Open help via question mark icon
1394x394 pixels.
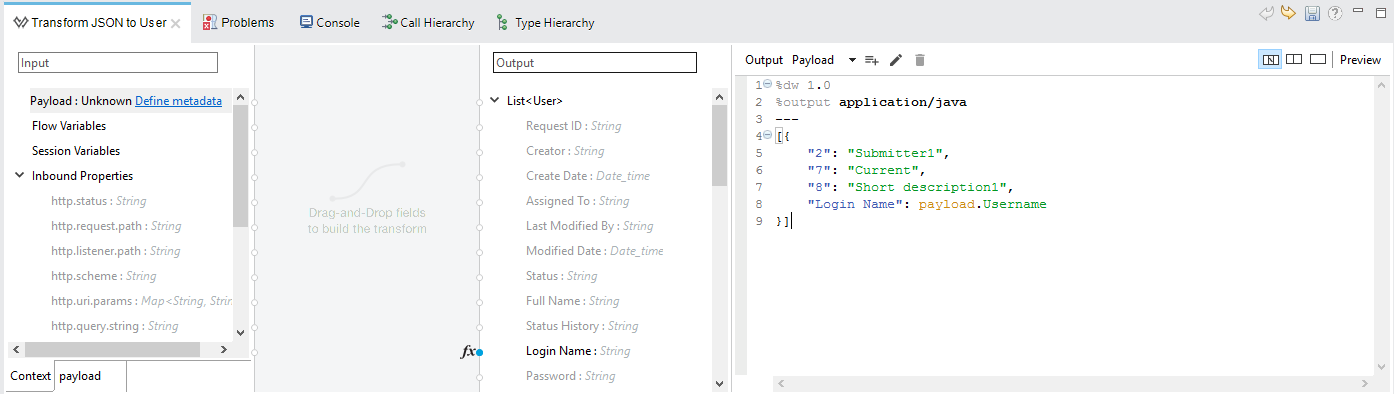(x=1334, y=13)
